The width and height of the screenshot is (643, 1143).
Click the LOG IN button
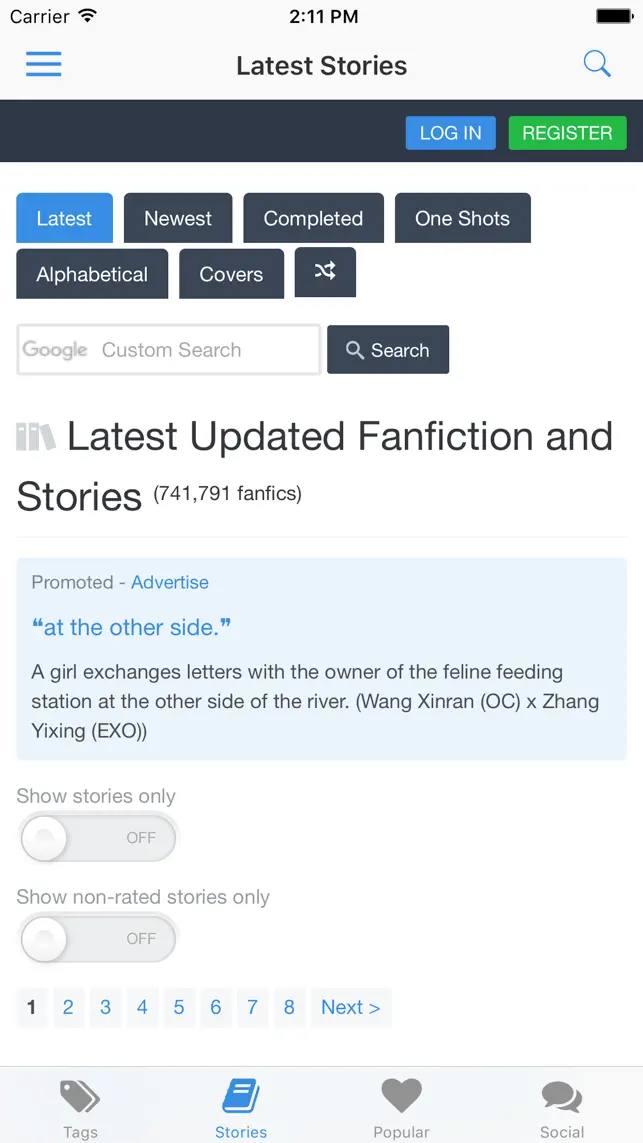coord(450,132)
